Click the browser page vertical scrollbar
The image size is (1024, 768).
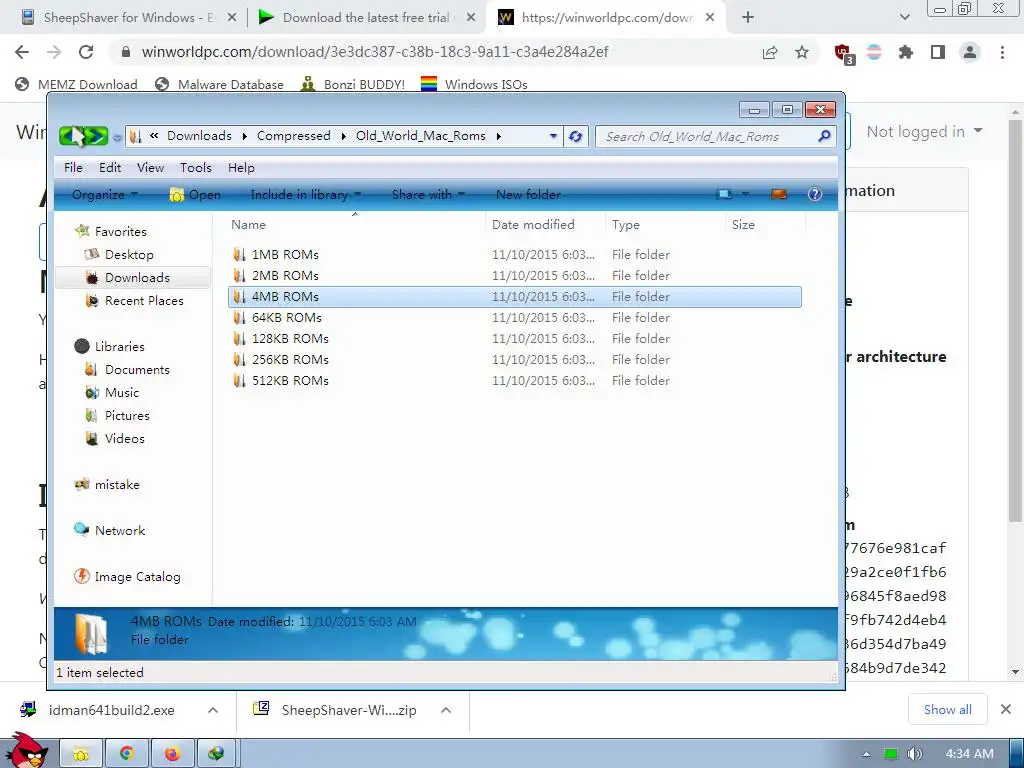[x=1015, y=320]
